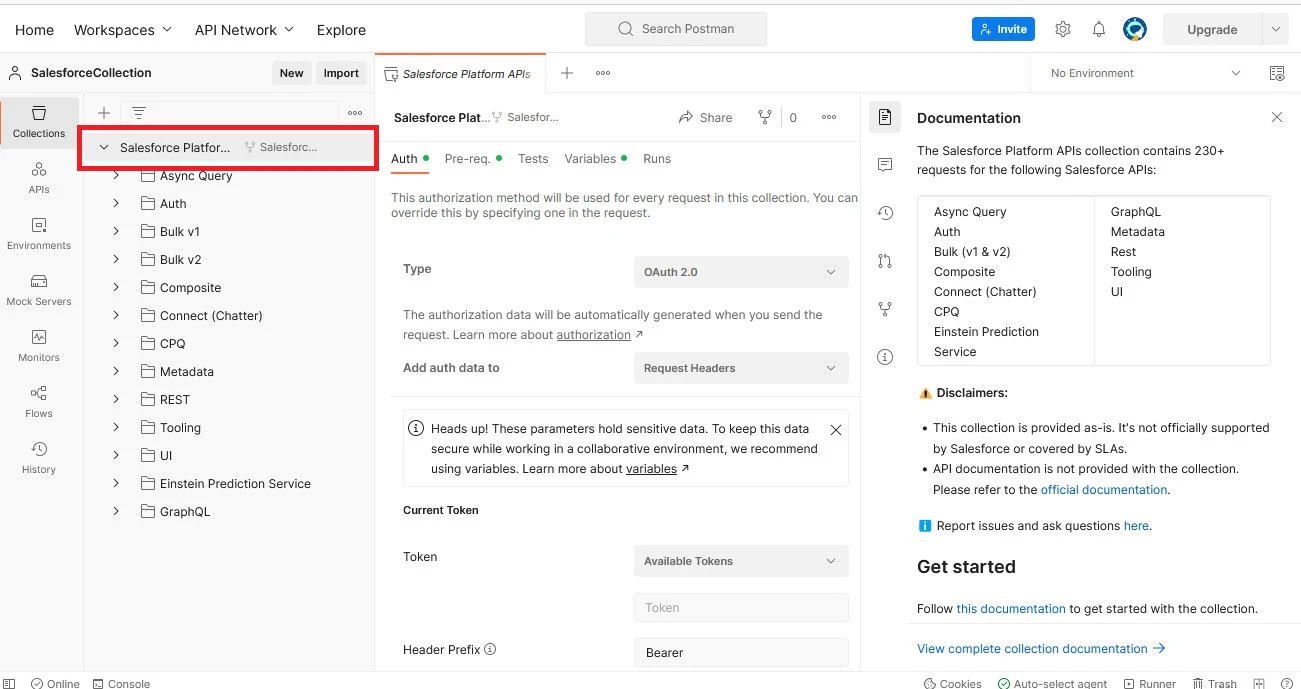Open the notifications bell
This screenshot has height=689, width=1301.
[x=1099, y=29]
